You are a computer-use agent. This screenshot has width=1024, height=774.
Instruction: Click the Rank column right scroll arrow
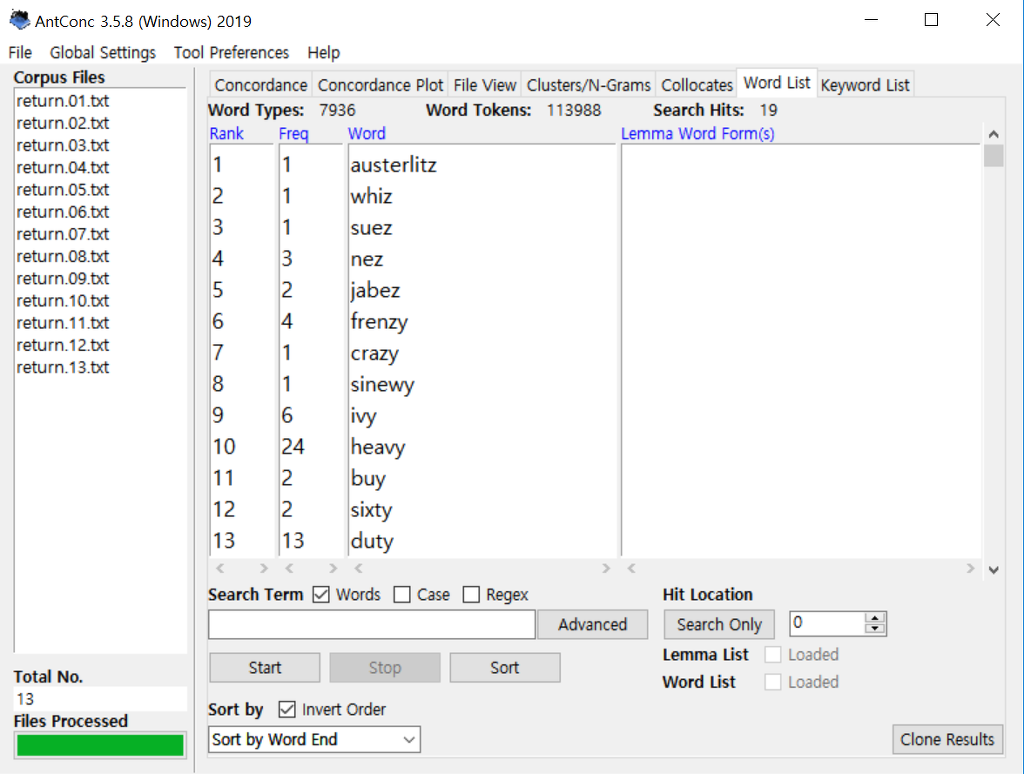tap(264, 568)
